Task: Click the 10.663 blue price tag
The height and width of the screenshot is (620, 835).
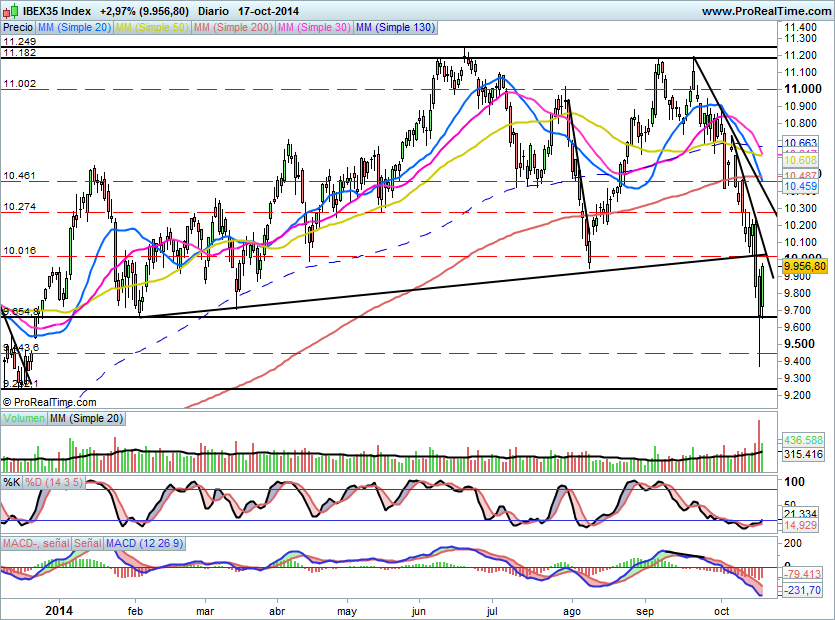Action: [800, 143]
